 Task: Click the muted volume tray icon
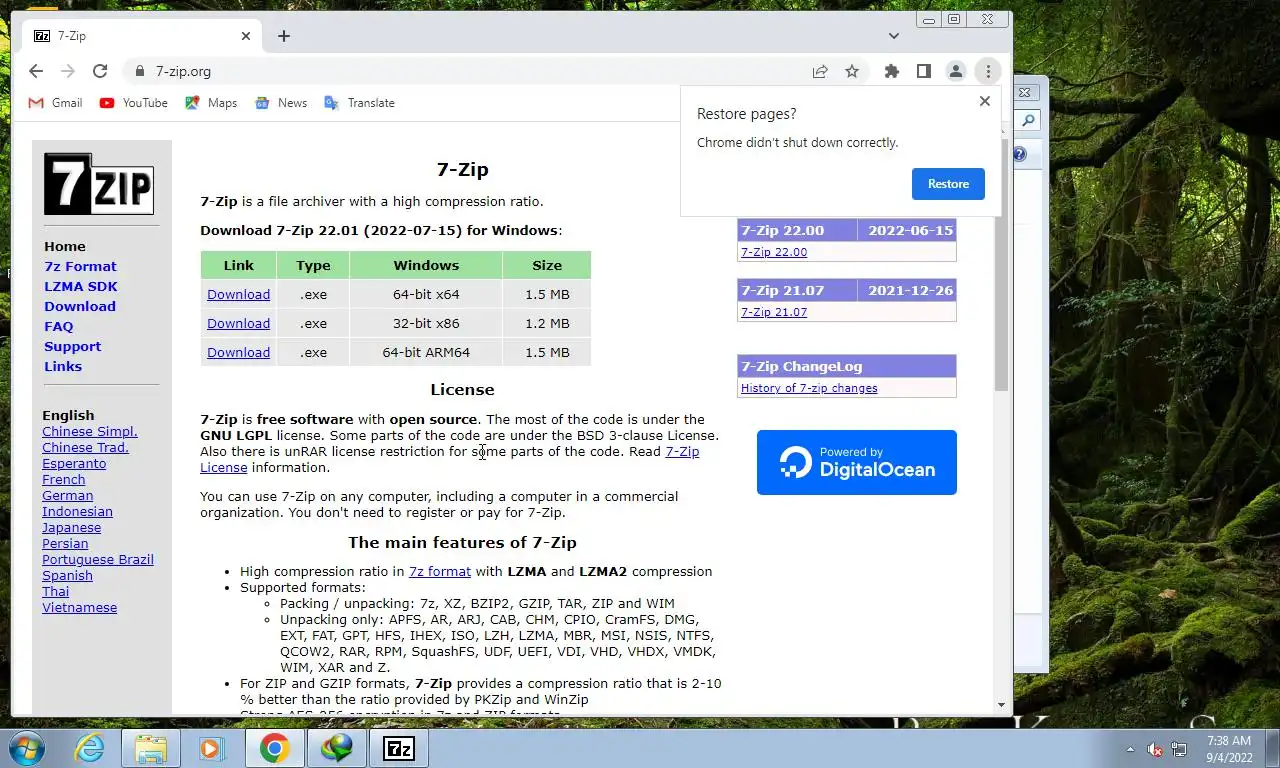[x=1155, y=749]
